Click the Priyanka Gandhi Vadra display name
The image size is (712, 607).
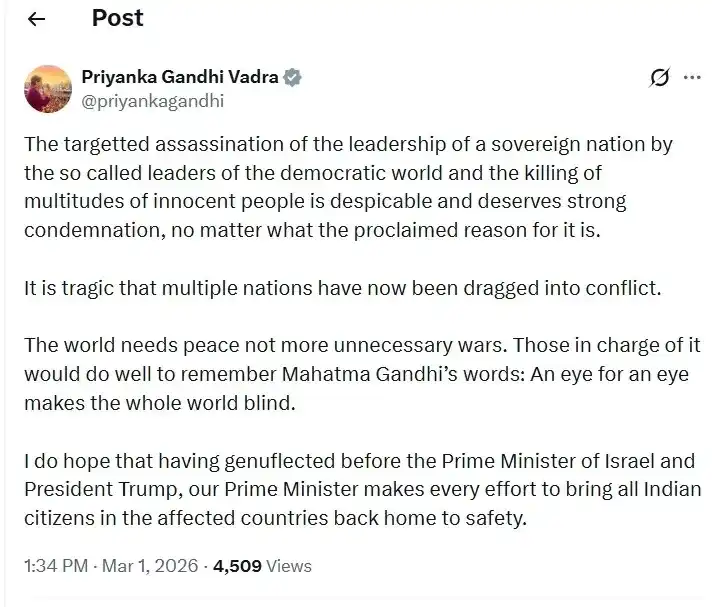coord(180,77)
